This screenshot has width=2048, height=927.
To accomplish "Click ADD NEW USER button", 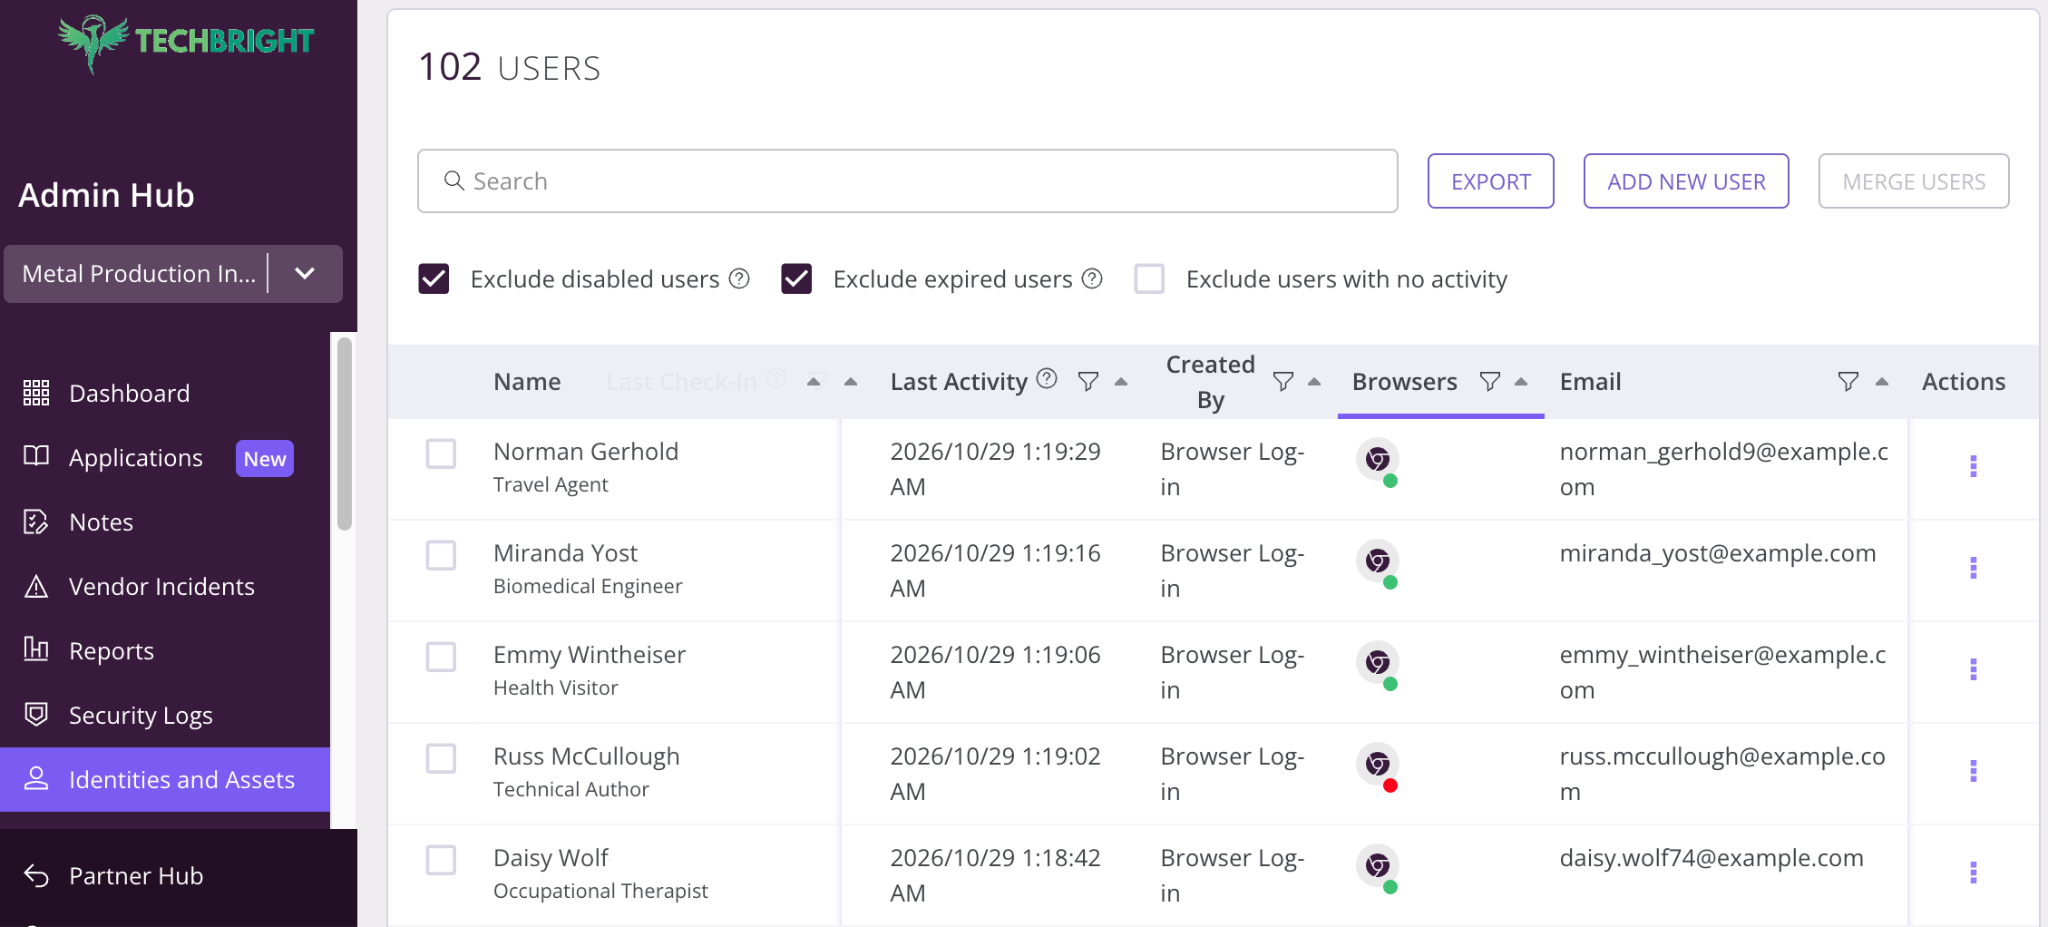I will pos(1686,181).
